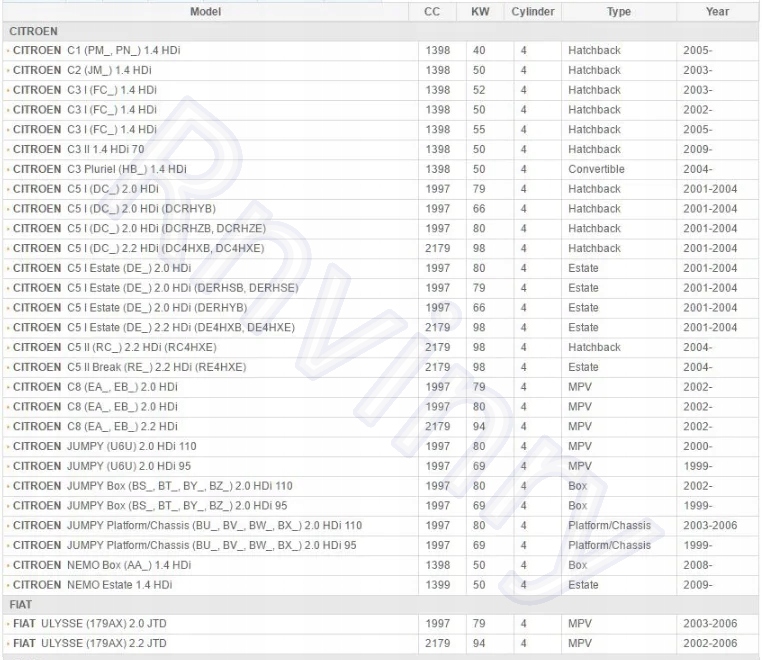Click CC value 1399 for NEMO Estate

[438, 585]
